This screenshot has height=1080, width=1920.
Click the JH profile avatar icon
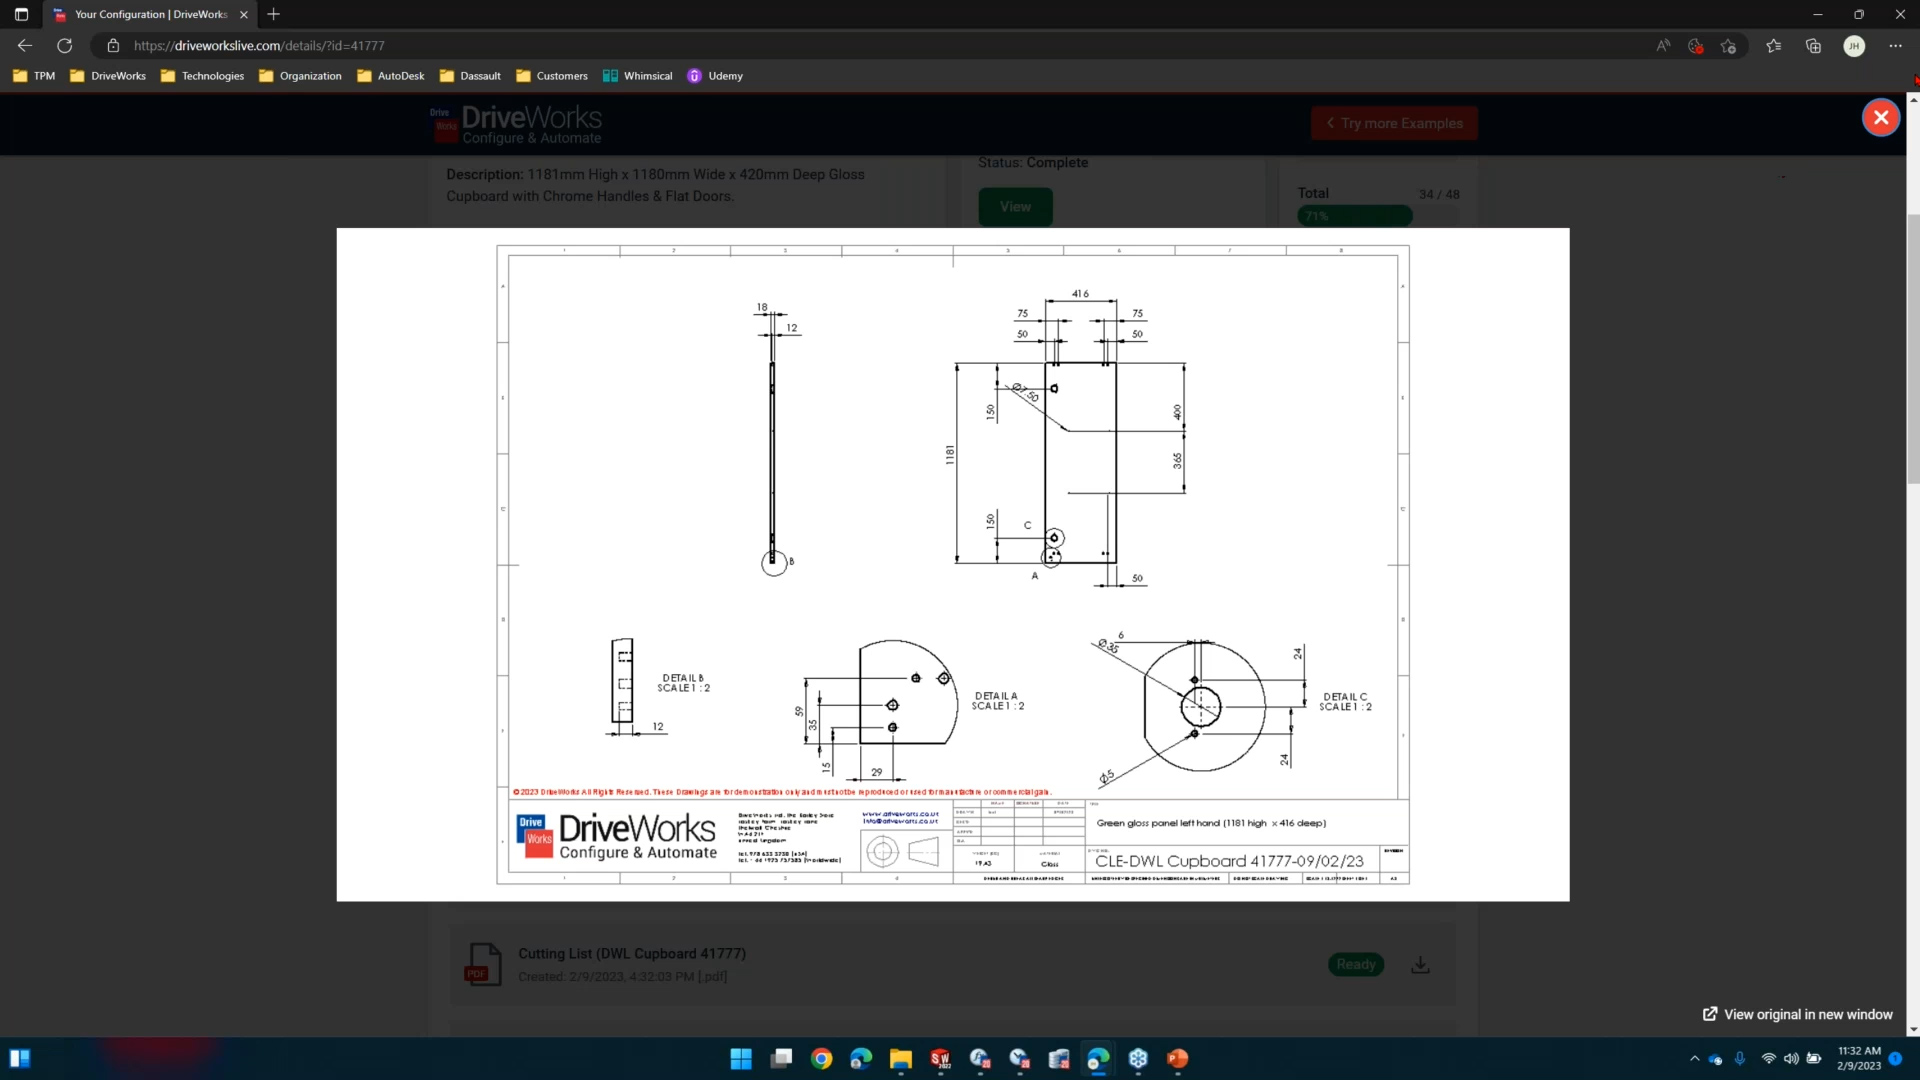click(1855, 45)
